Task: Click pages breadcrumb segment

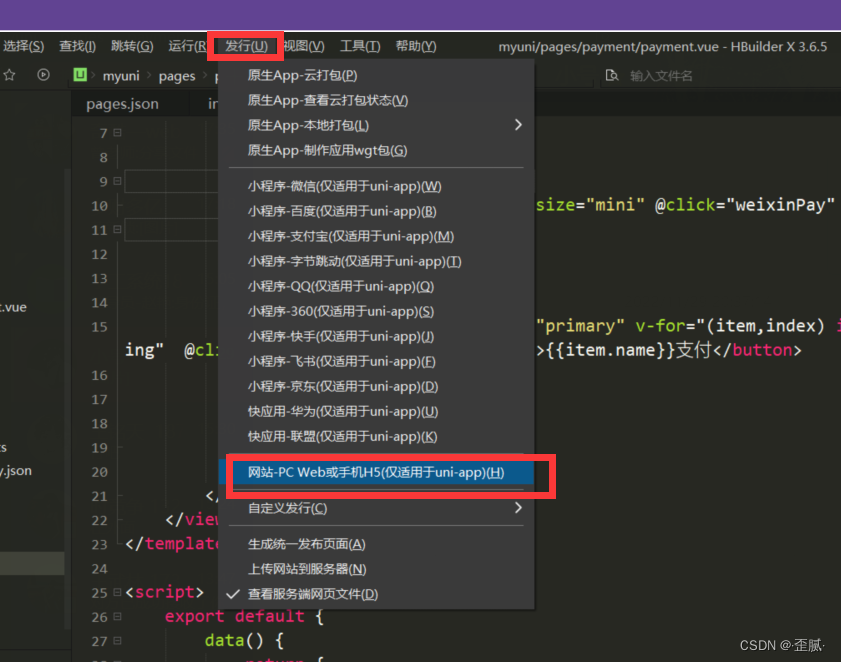Action: tap(177, 77)
